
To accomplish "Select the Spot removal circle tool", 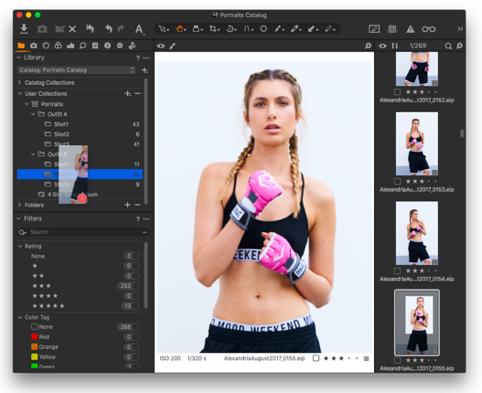I will 263,29.
